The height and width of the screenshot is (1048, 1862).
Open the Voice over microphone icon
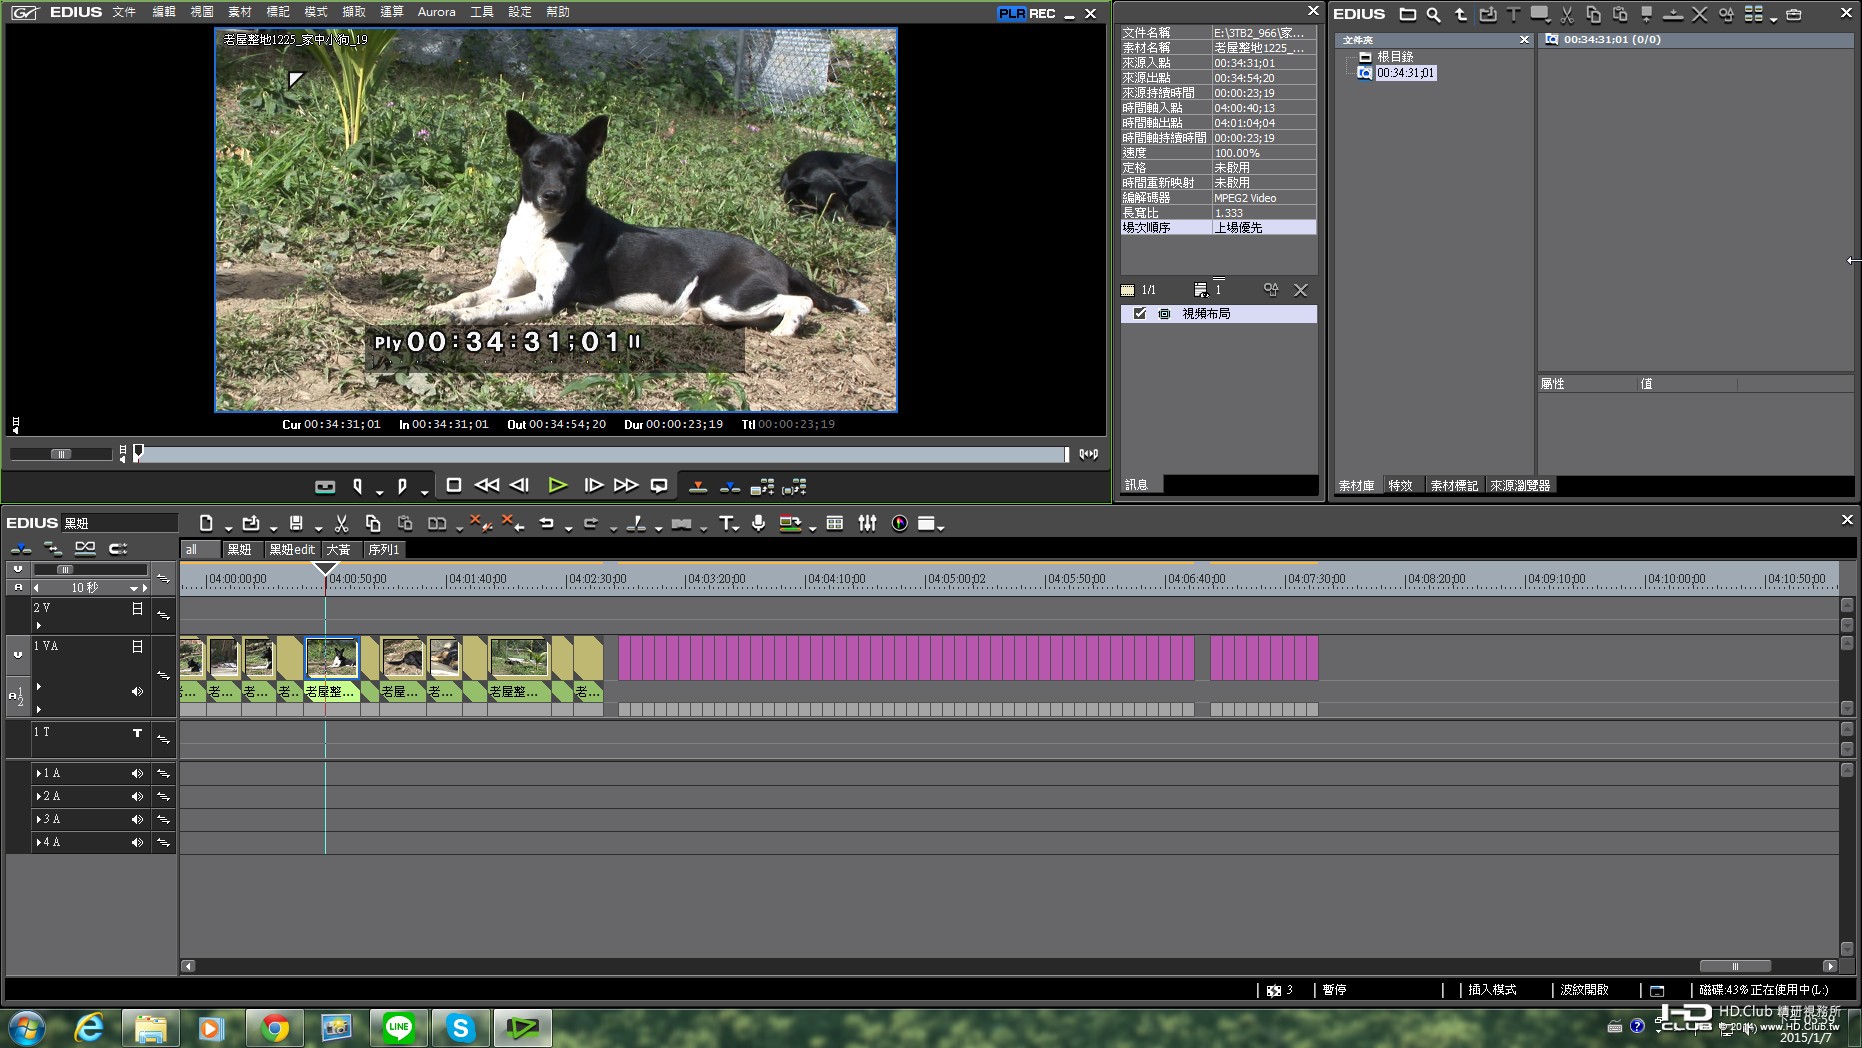pos(759,523)
